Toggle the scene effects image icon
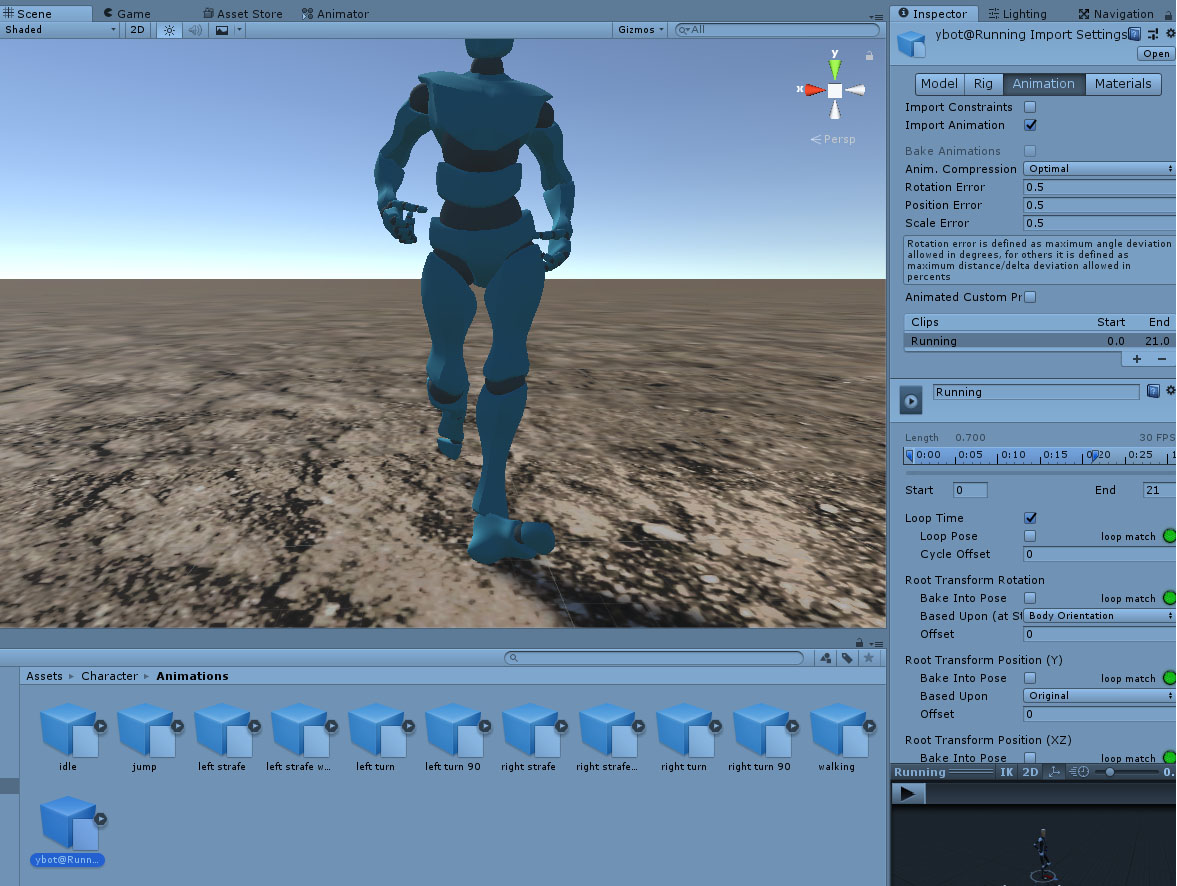 [x=222, y=30]
